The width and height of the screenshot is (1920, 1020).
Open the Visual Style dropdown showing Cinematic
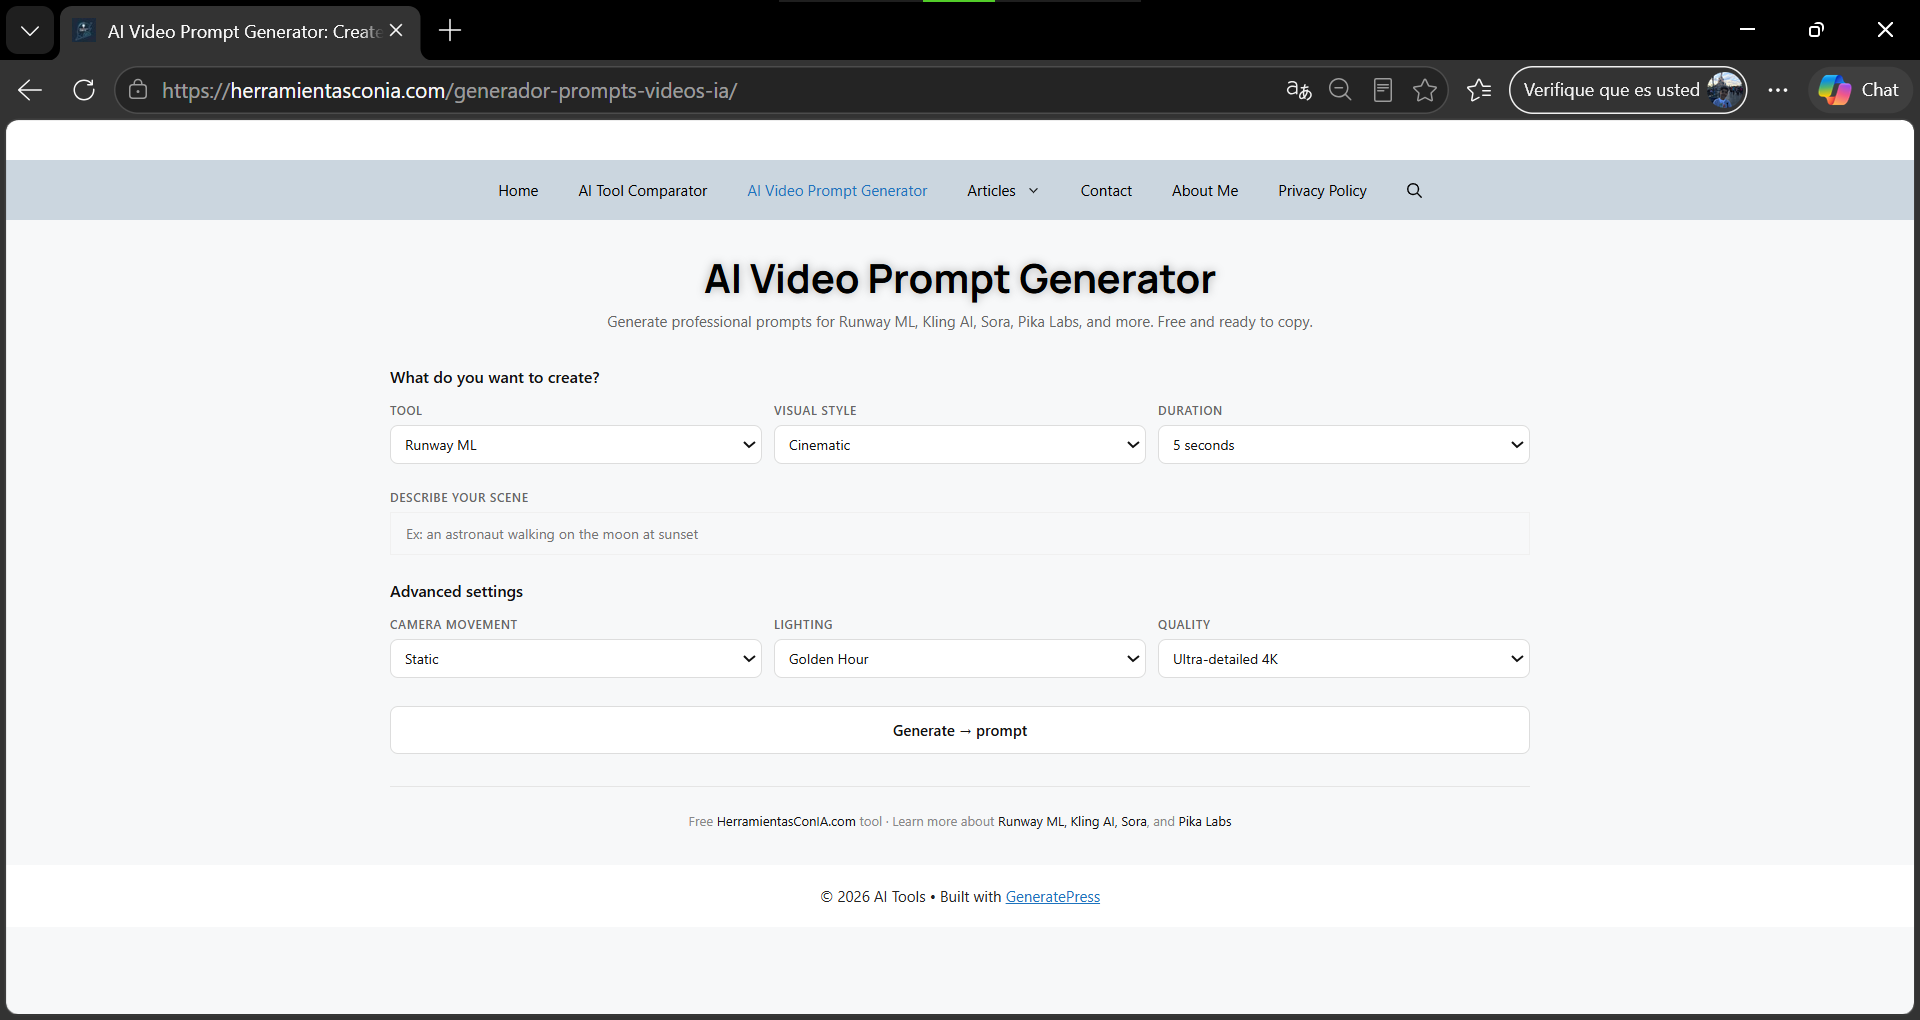point(960,445)
